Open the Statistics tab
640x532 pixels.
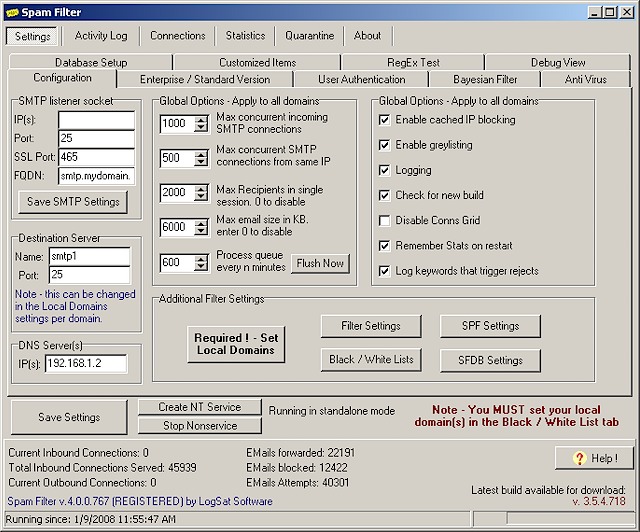pyautogui.click(x=245, y=36)
